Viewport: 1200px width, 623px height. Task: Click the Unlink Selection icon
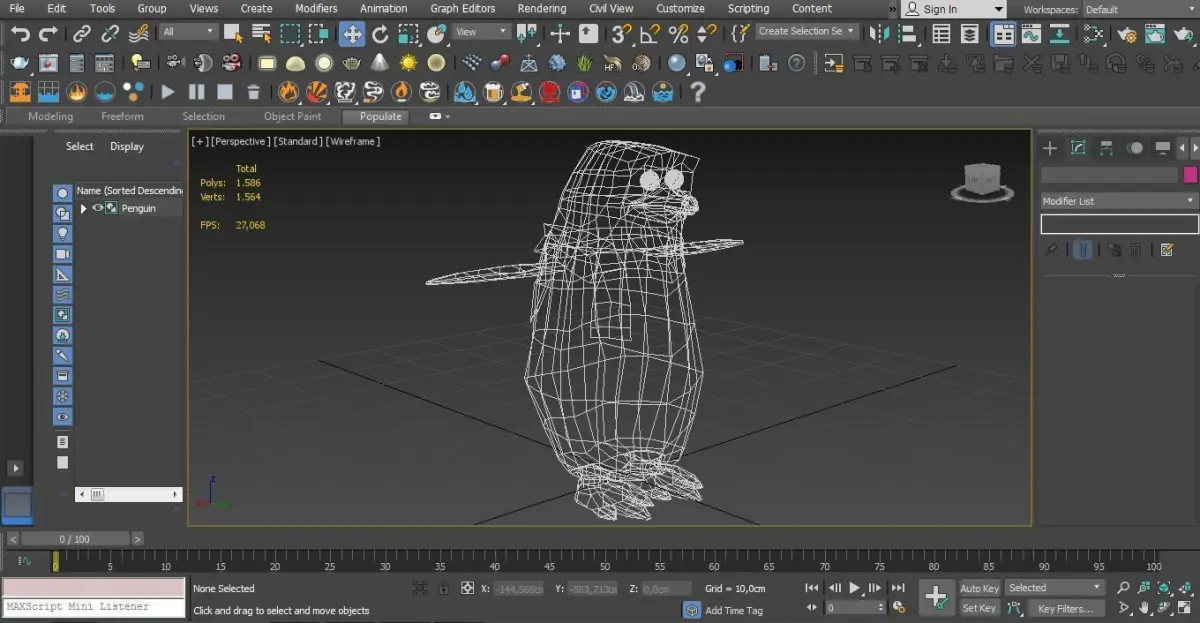(111, 33)
